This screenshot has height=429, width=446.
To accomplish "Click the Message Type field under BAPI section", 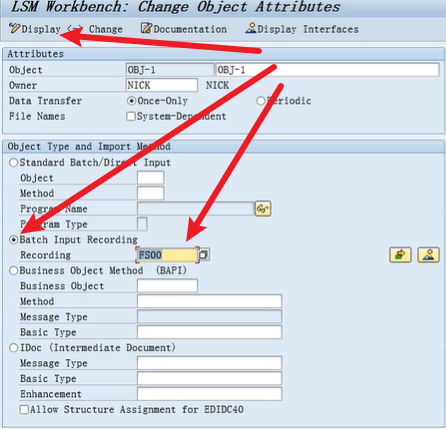I will [209, 317].
